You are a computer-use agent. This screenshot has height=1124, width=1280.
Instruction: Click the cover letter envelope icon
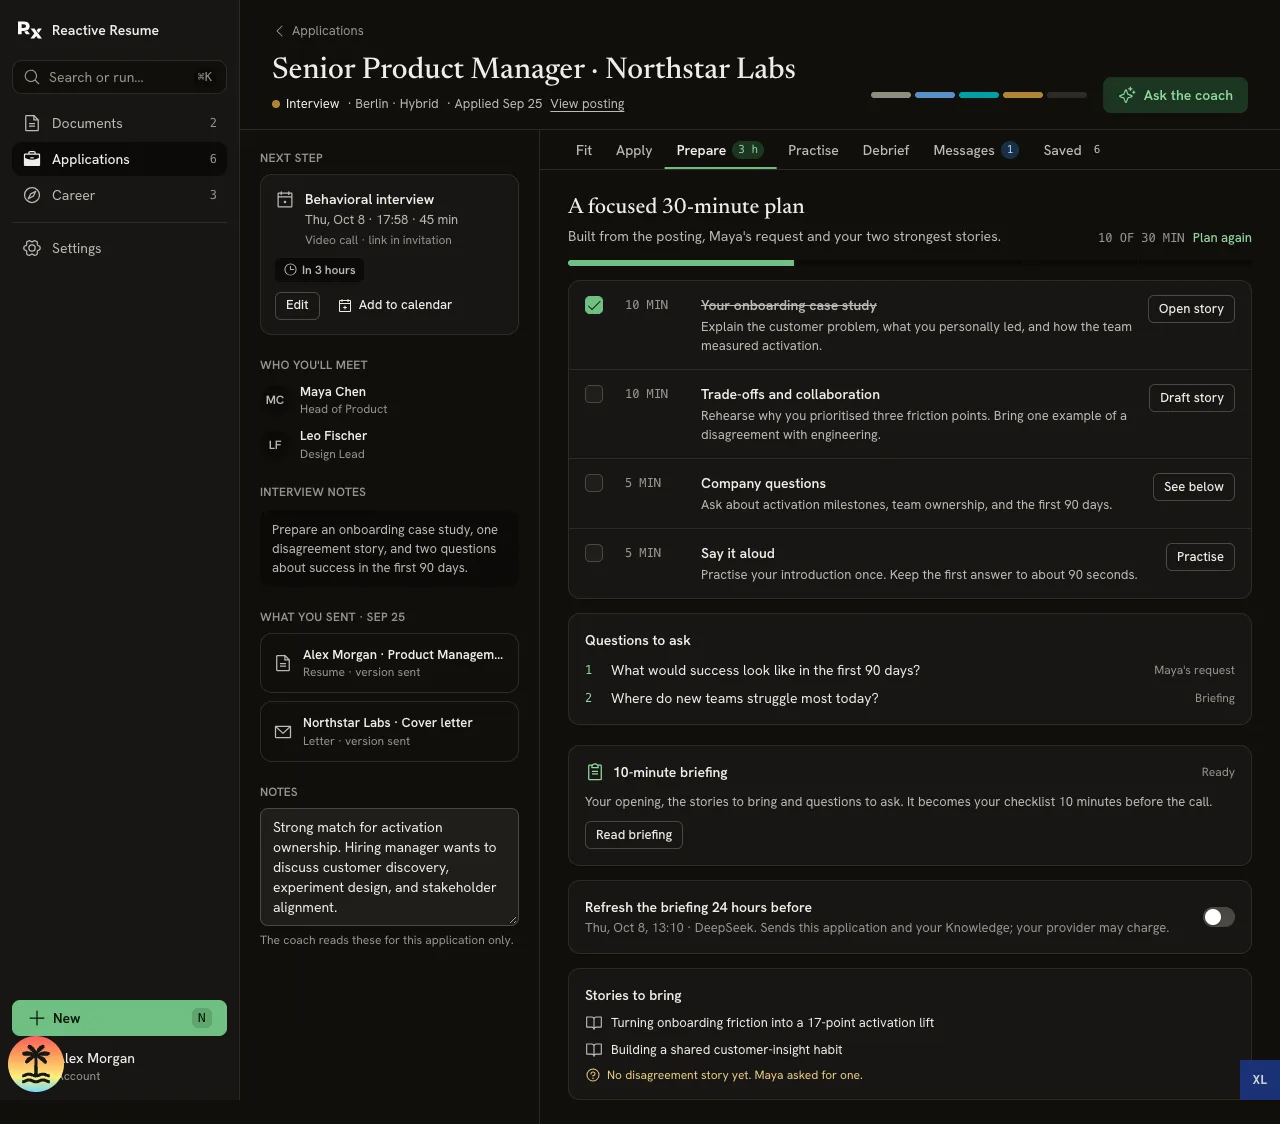[x=283, y=732]
